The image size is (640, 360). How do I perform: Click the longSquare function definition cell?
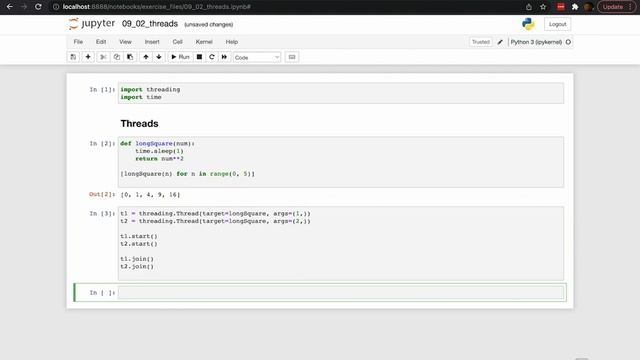pyautogui.click(x=341, y=162)
